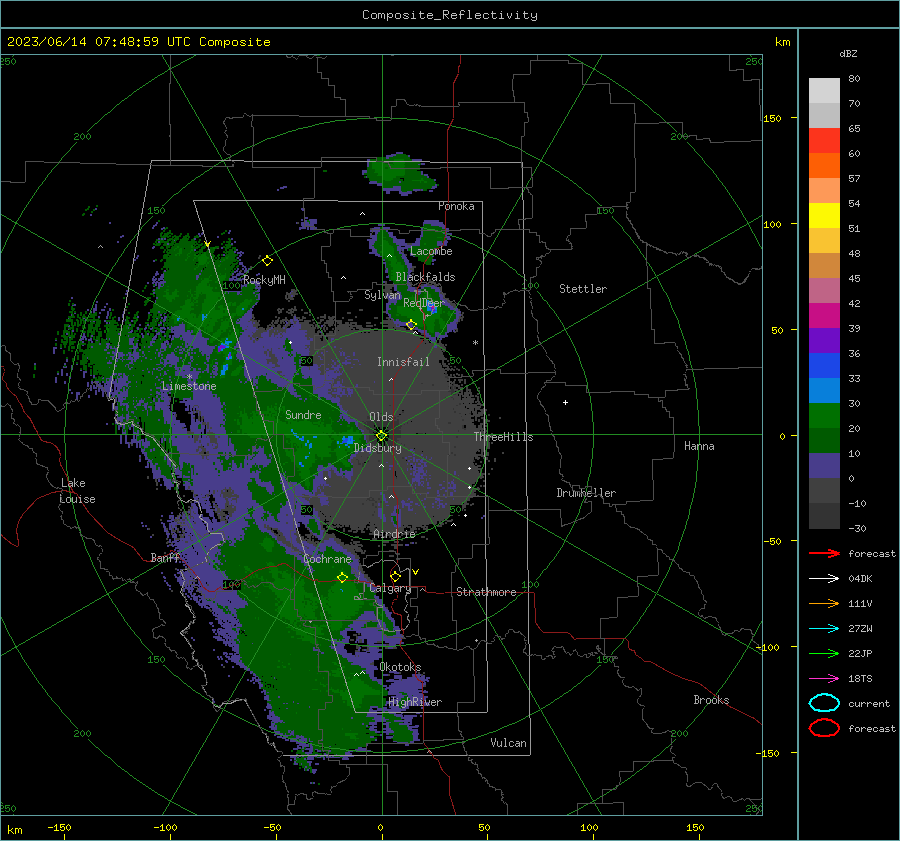Click the Cochrane city label
Image resolution: width=900 pixels, height=841 pixels.
pos(327,559)
